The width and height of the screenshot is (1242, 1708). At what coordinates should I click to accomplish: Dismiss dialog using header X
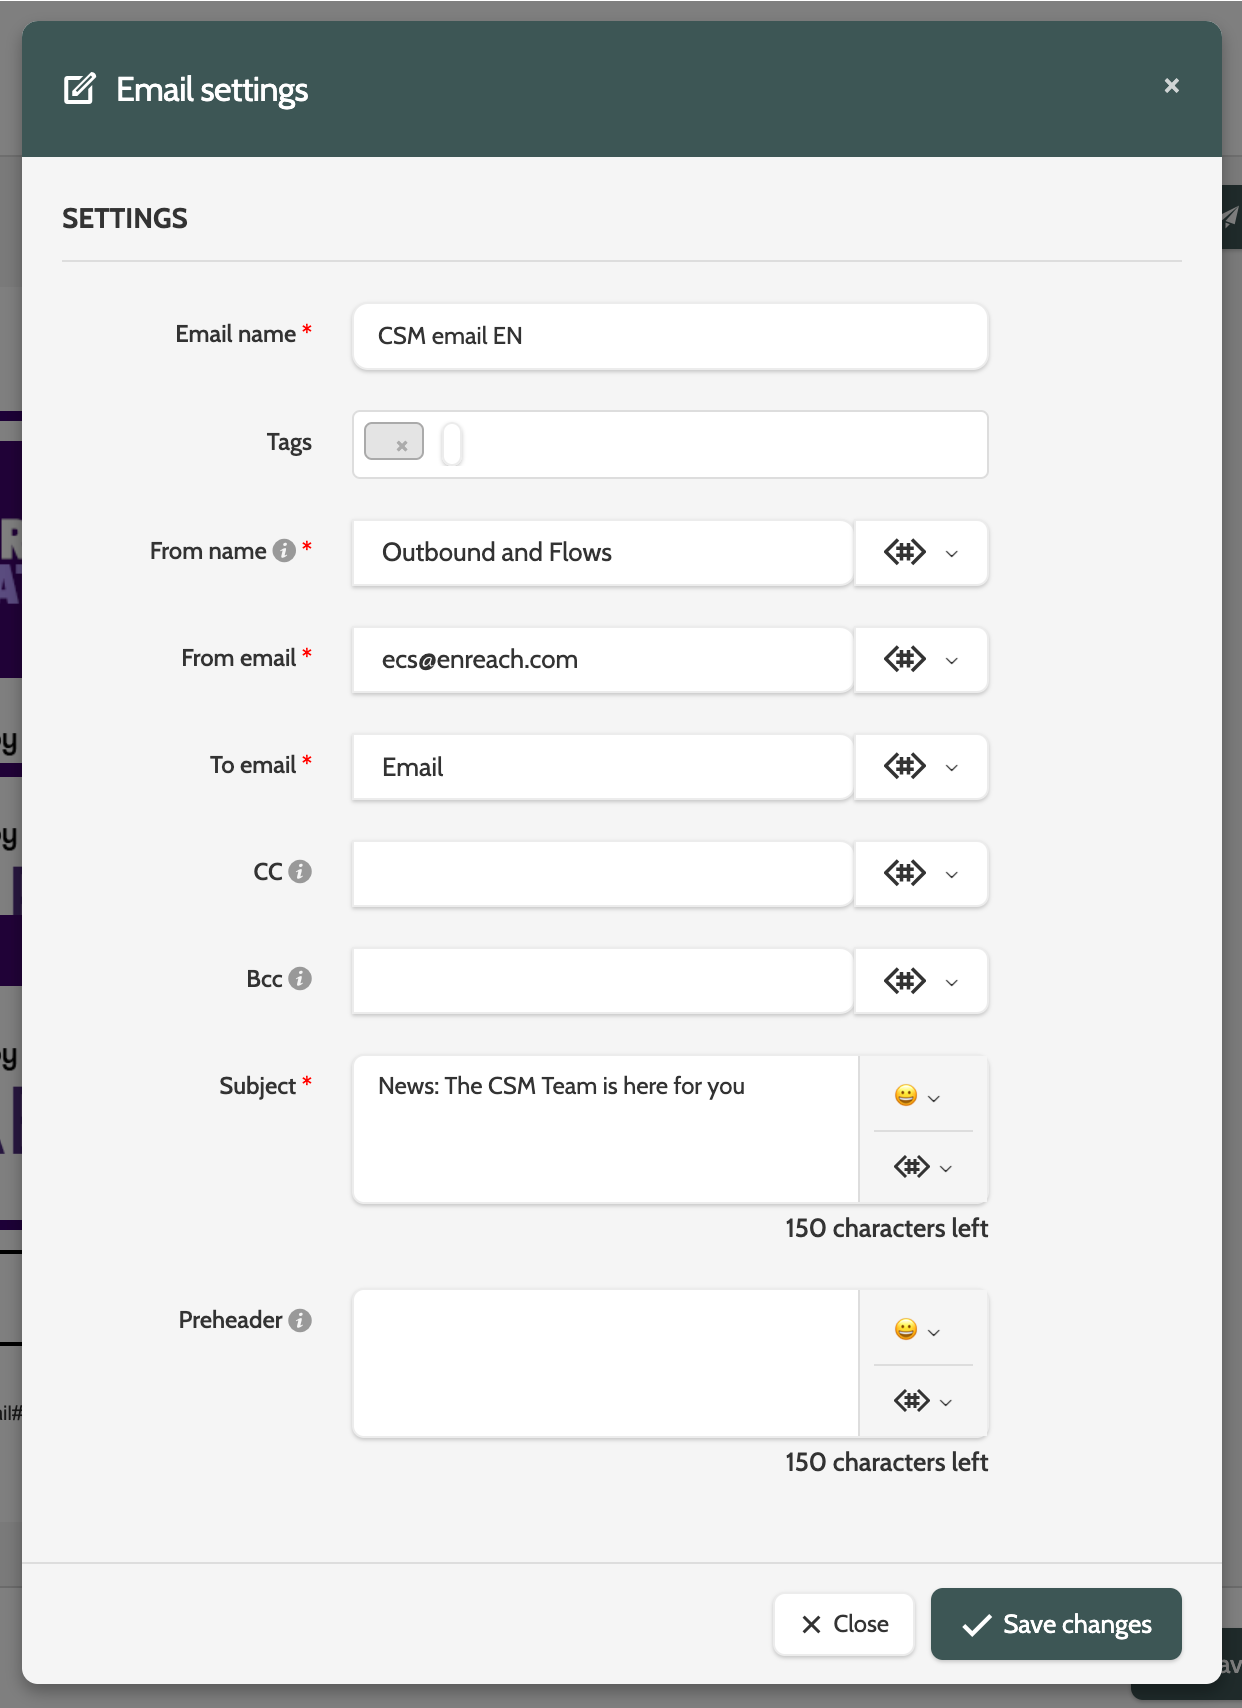coord(1172,86)
